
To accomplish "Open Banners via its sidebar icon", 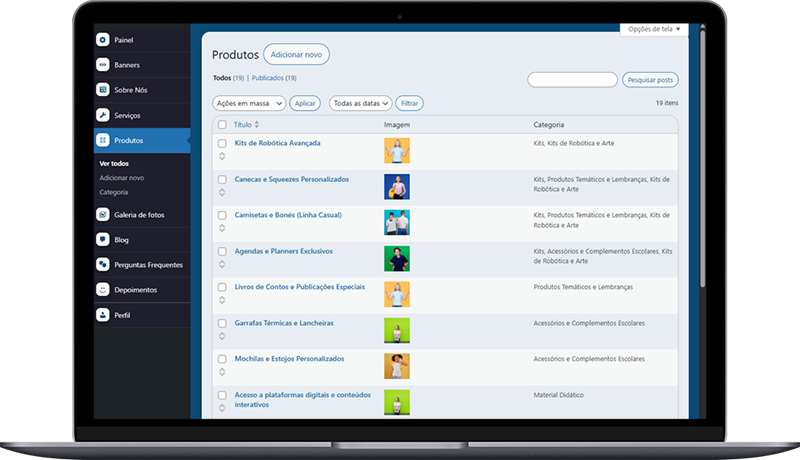I will point(103,65).
